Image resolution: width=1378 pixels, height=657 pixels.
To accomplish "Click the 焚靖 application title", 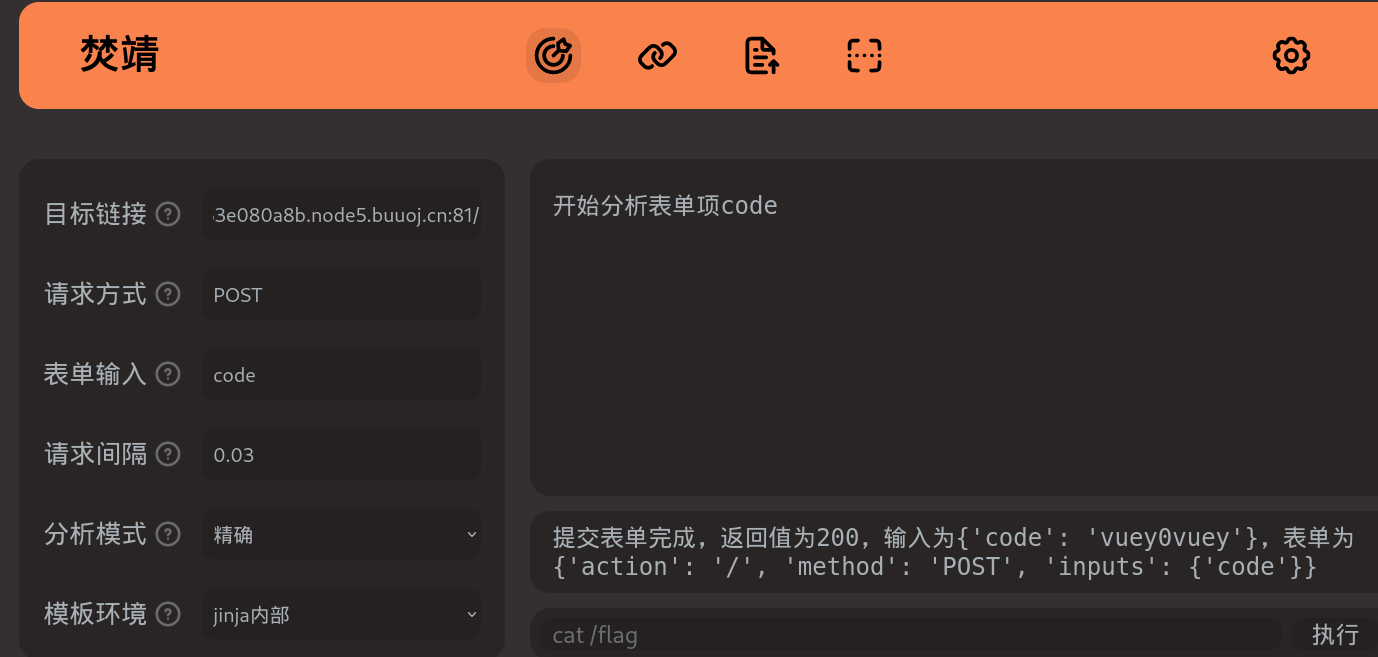I will click(119, 55).
